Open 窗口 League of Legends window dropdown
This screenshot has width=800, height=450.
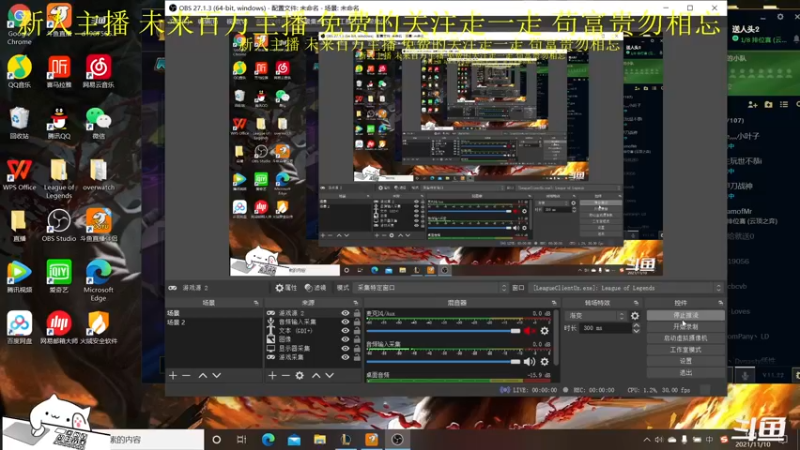[x=626, y=288]
